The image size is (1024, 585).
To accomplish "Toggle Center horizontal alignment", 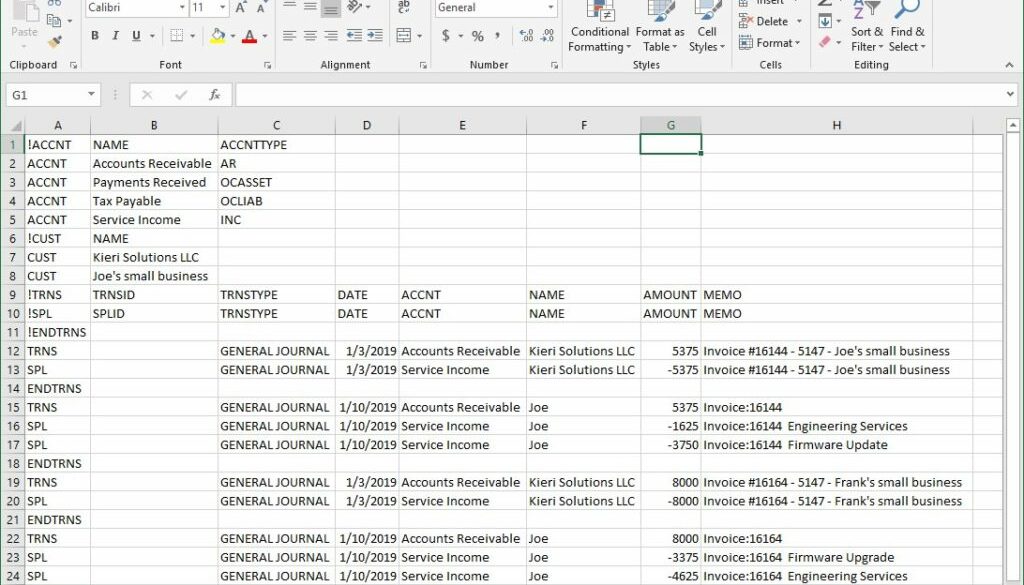I will (310, 35).
